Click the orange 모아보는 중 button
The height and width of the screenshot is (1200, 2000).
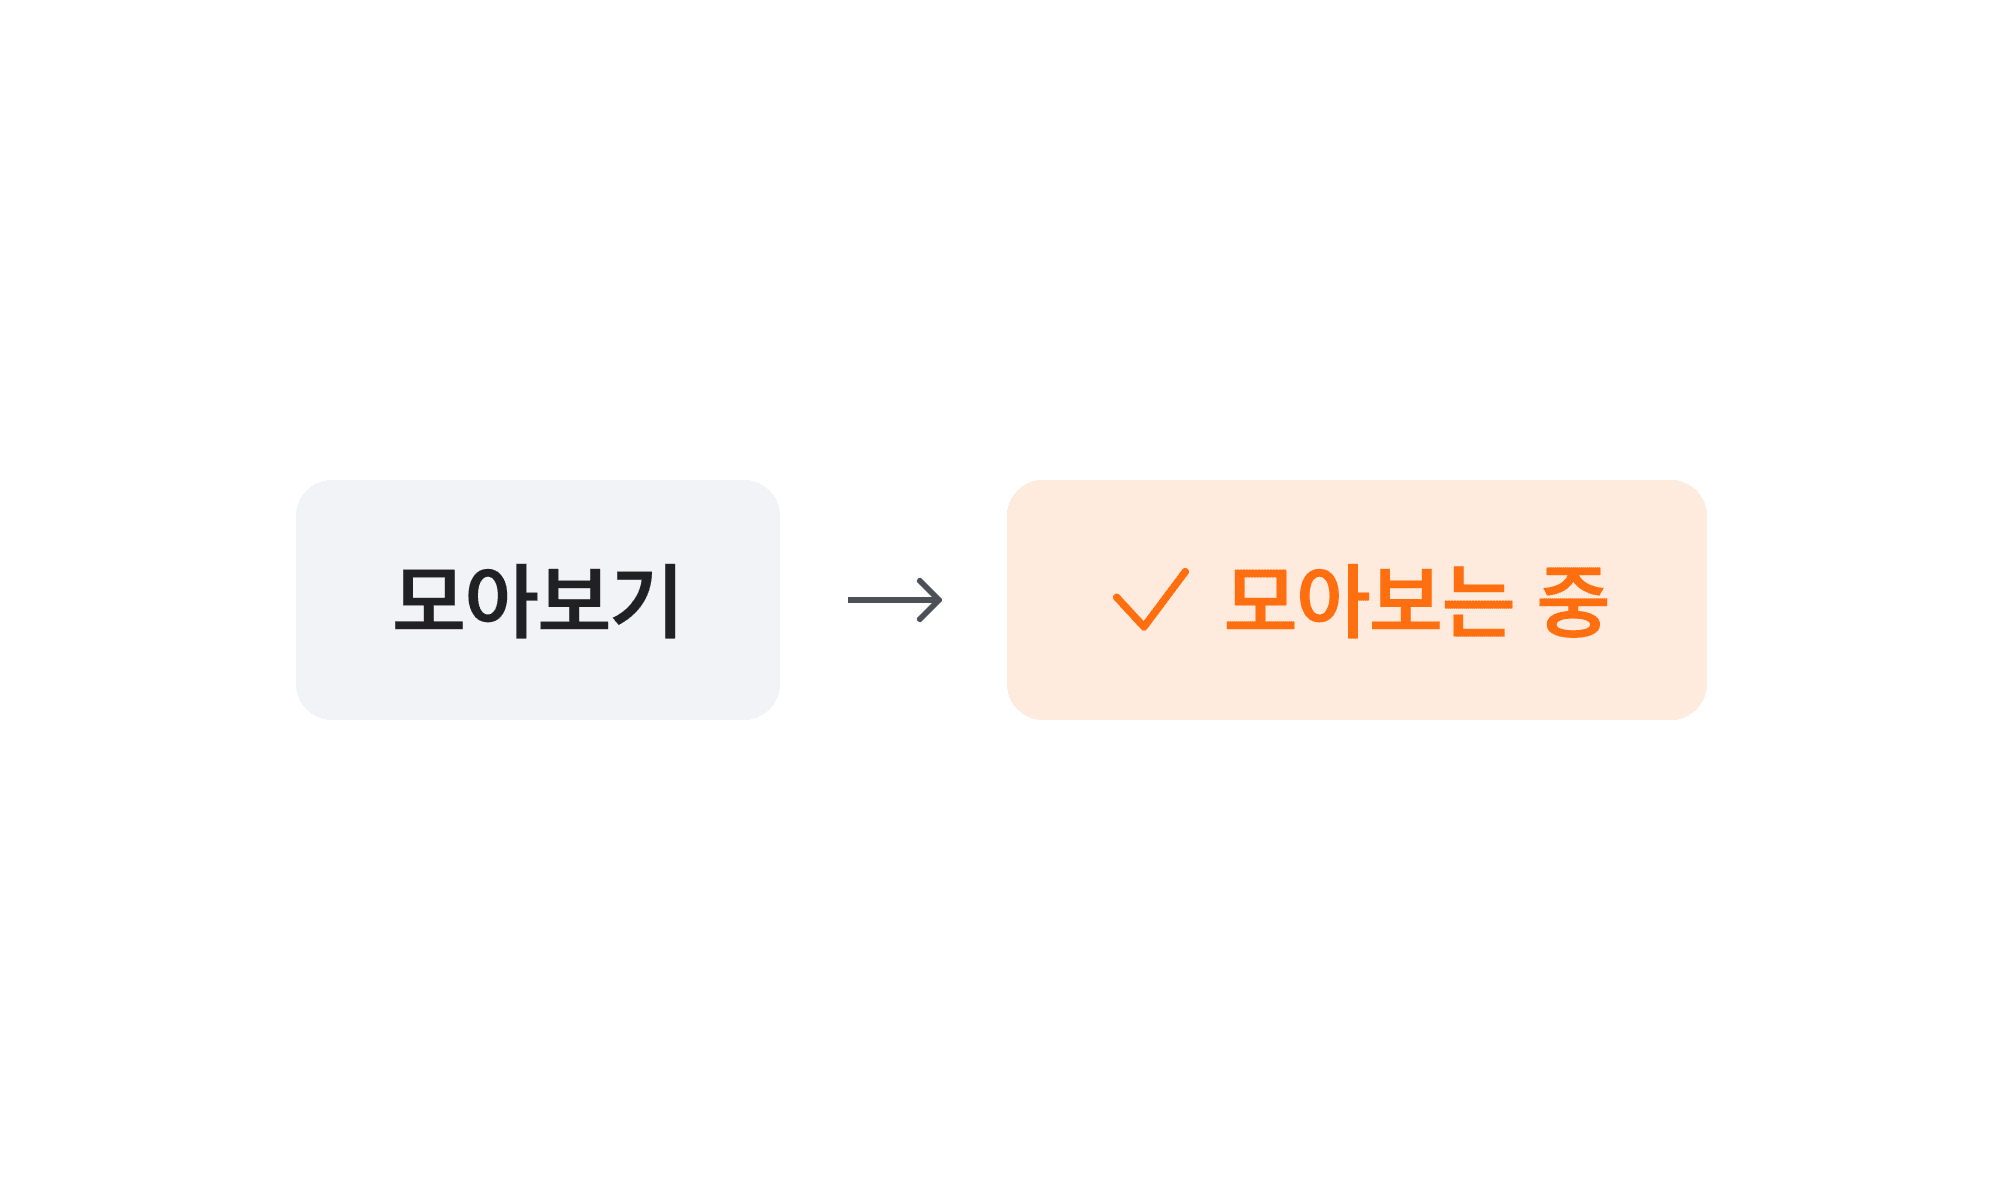click(x=1356, y=599)
